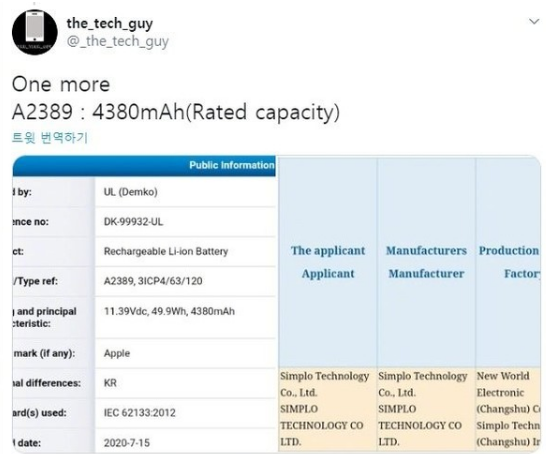Click the Manufacturers column header
This screenshot has height=454, width=546.
pos(426,261)
